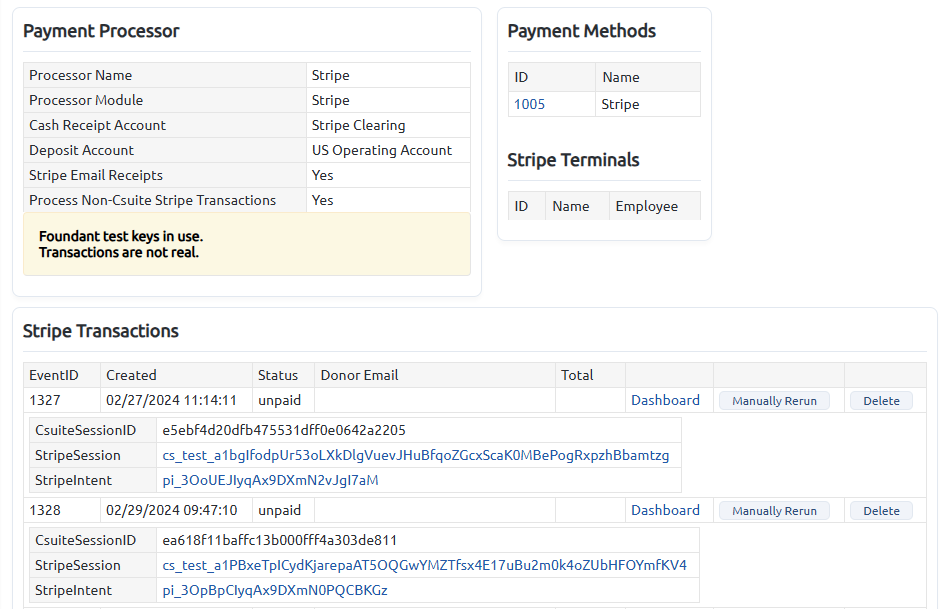
Task: Open StripeSession link for event 1327
Action: tap(416, 455)
